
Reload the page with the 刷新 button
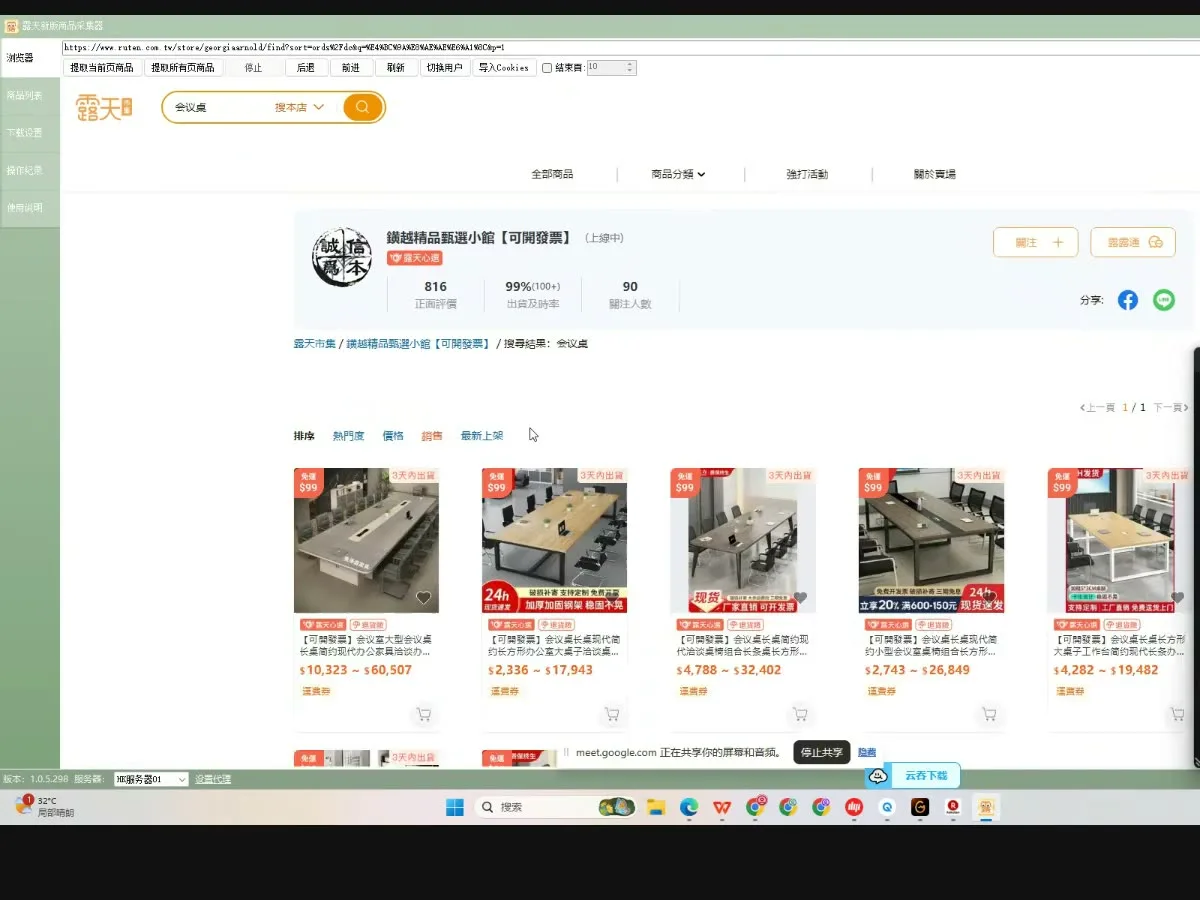coord(396,68)
